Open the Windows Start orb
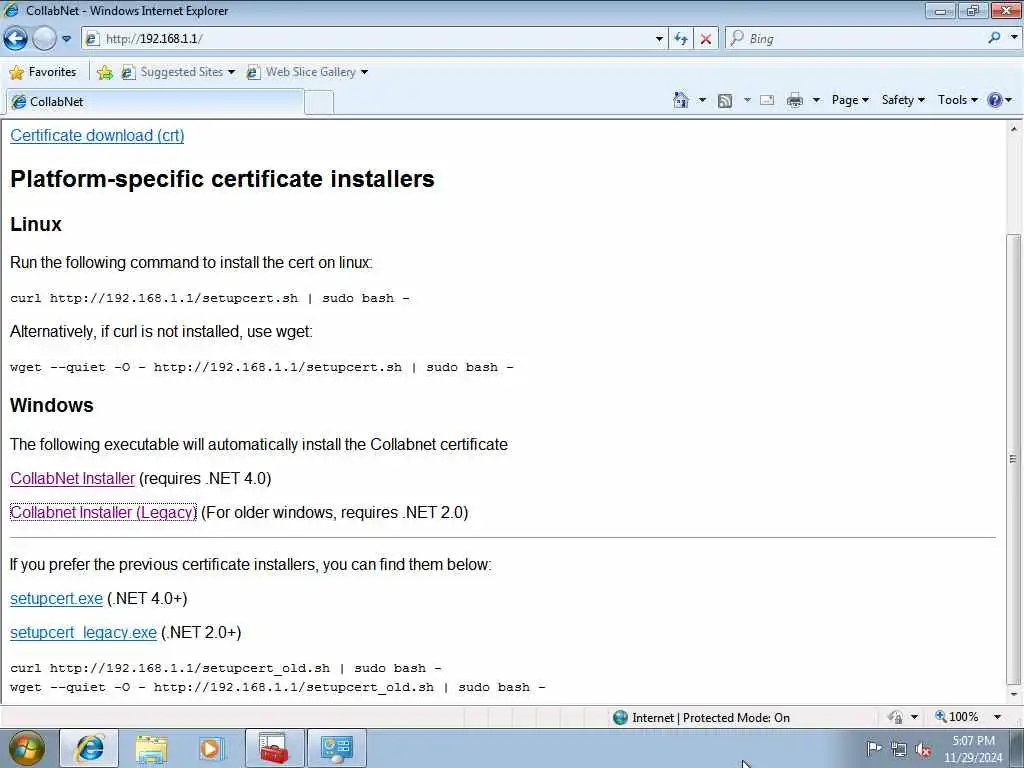Image resolution: width=1024 pixels, height=768 pixels. click(27, 748)
